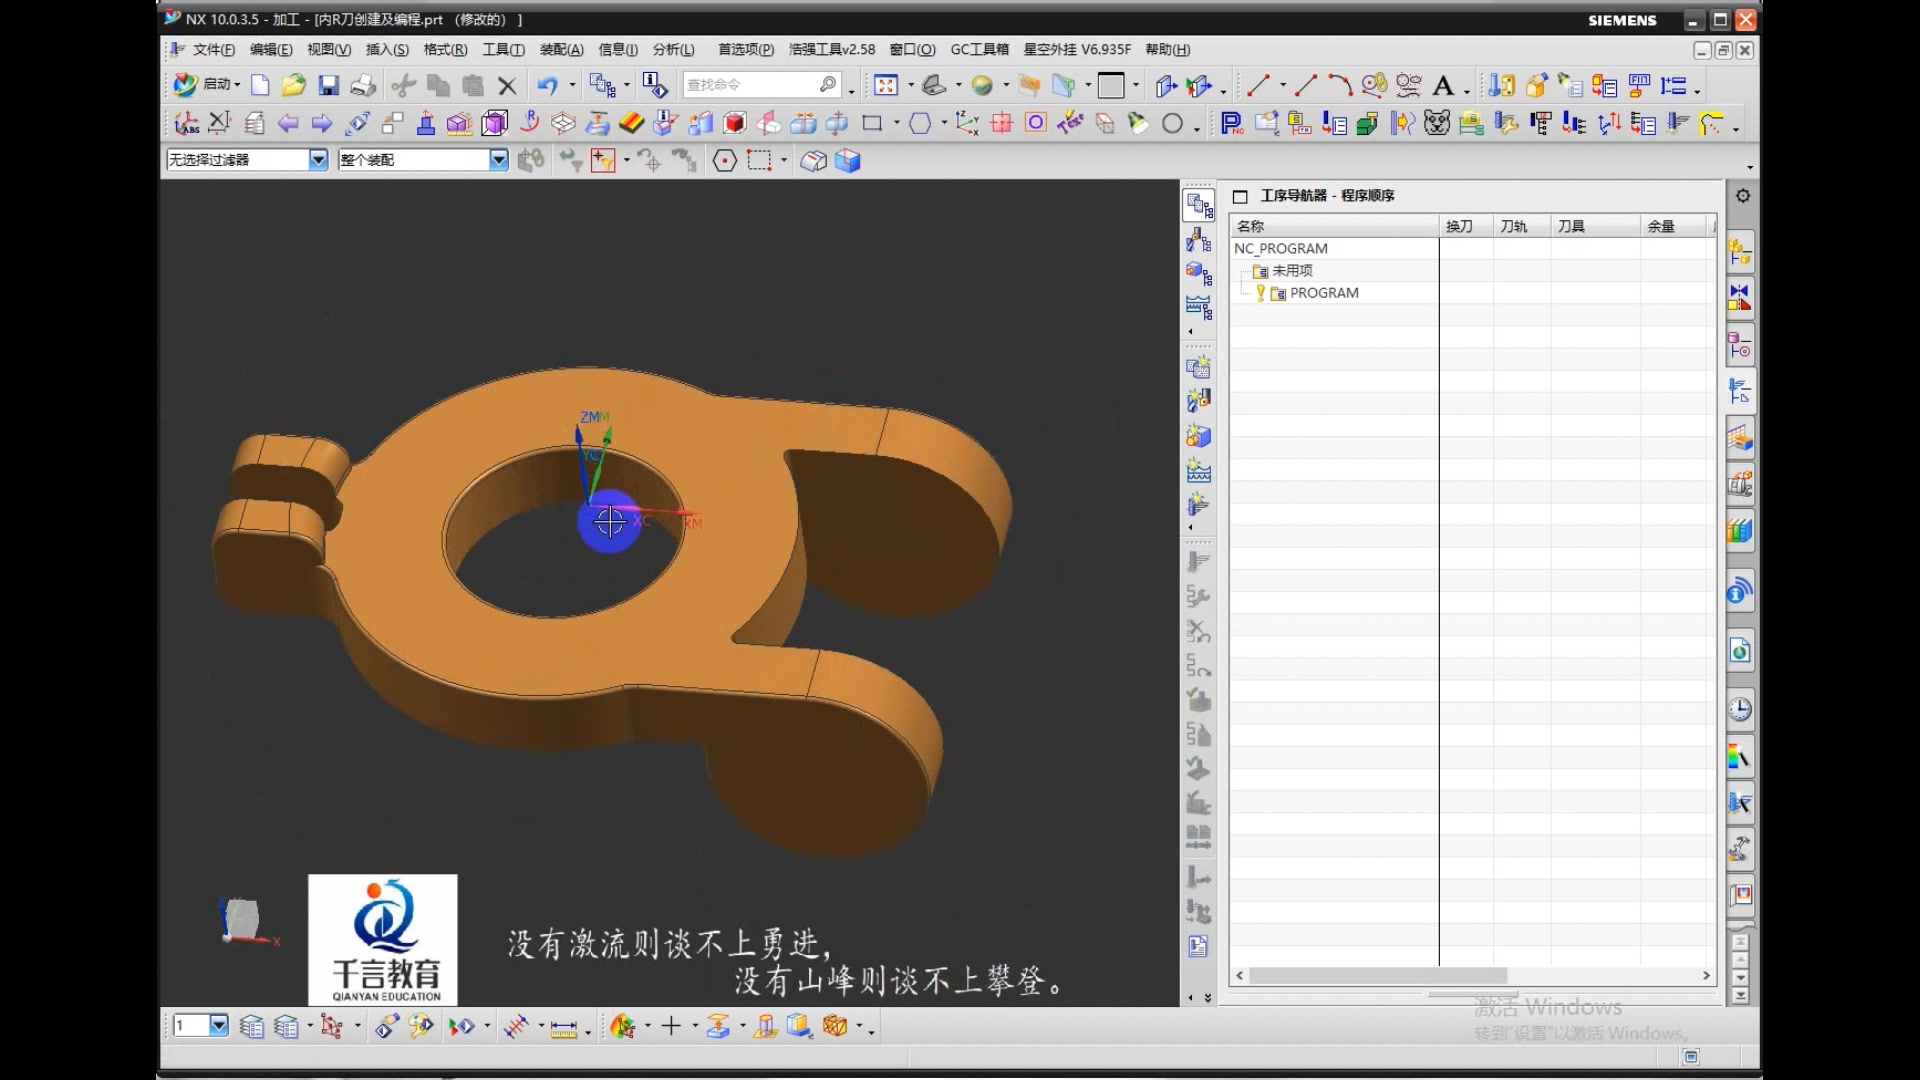Select the PROGRAM tree node
1920x1080 pixels.
click(x=1323, y=293)
